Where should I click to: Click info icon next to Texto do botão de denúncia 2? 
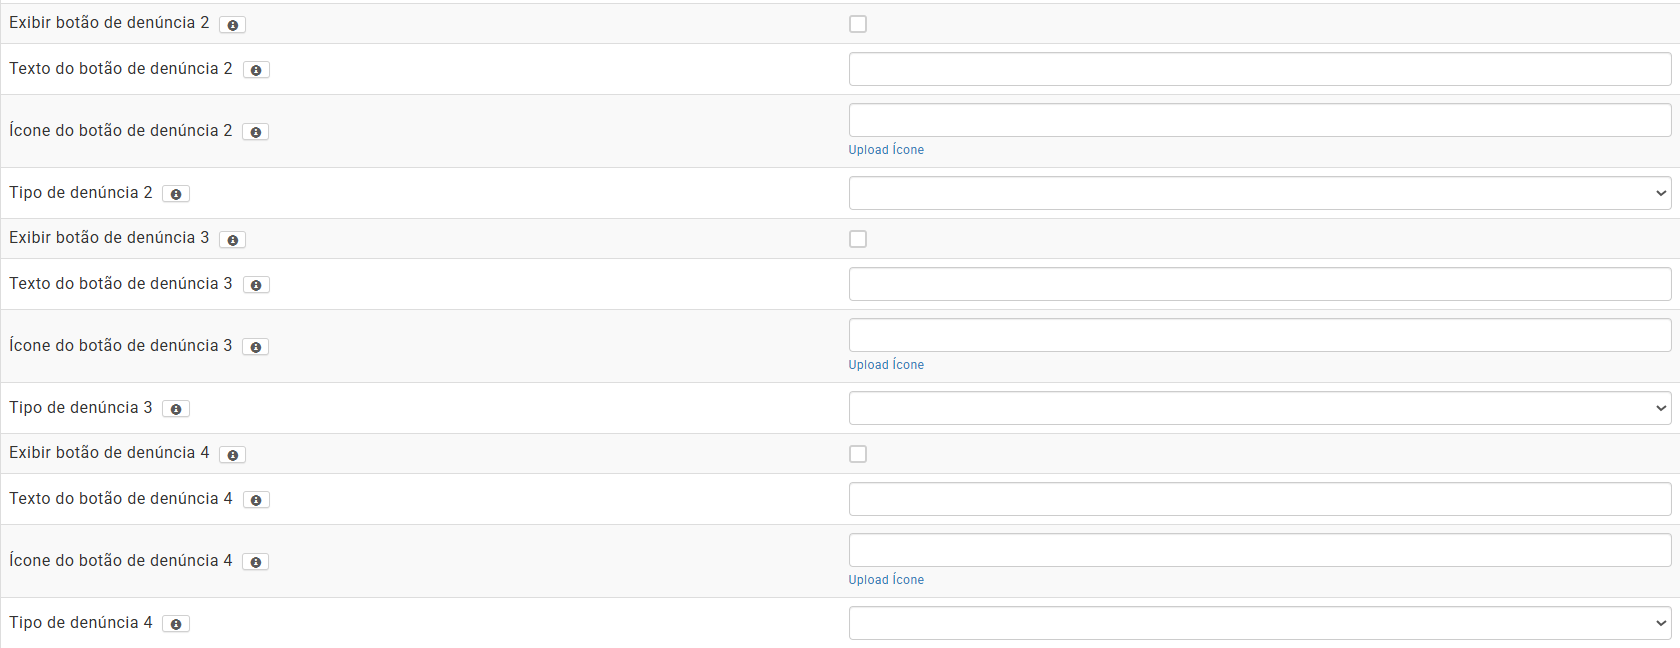click(x=256, y=70)
